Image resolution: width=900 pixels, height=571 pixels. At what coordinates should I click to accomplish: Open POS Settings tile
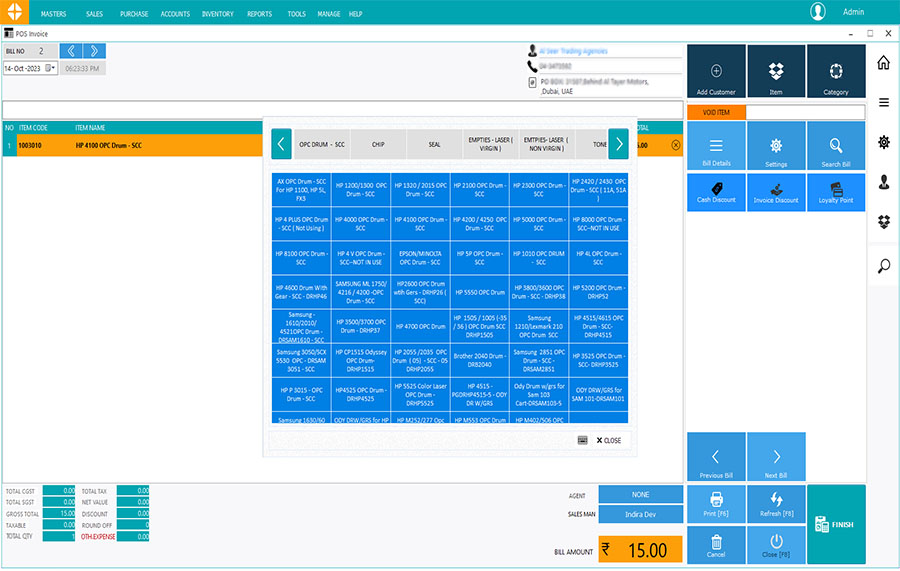click(776, 146)
